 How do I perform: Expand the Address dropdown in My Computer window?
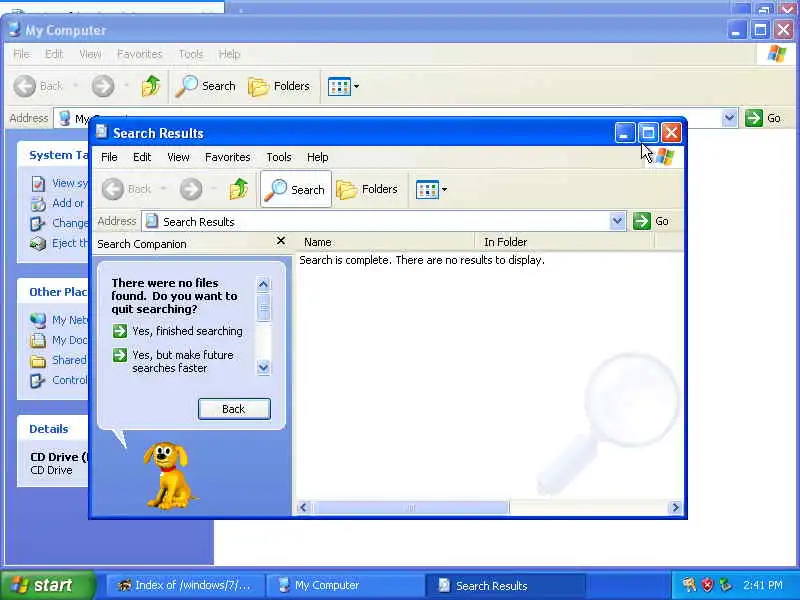click(730, 118)
